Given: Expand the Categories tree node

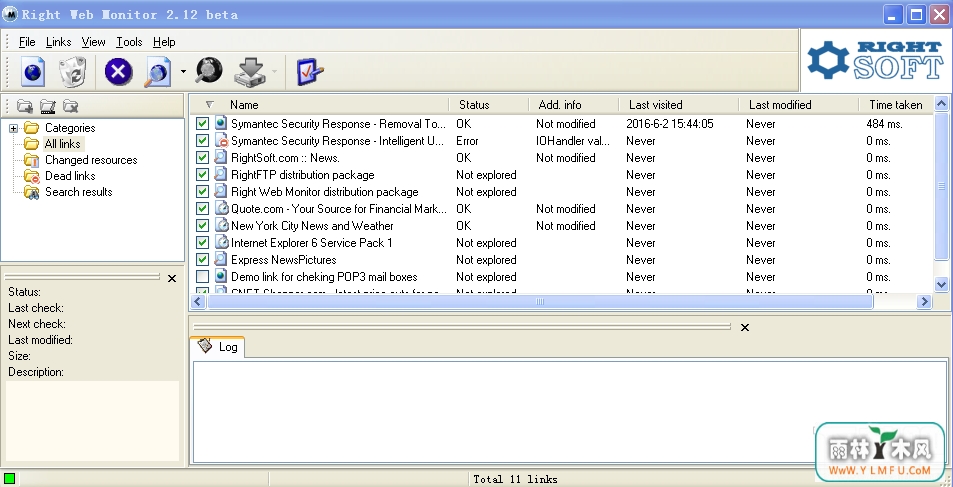Looking at the screenshot, I should coord(13,128).
